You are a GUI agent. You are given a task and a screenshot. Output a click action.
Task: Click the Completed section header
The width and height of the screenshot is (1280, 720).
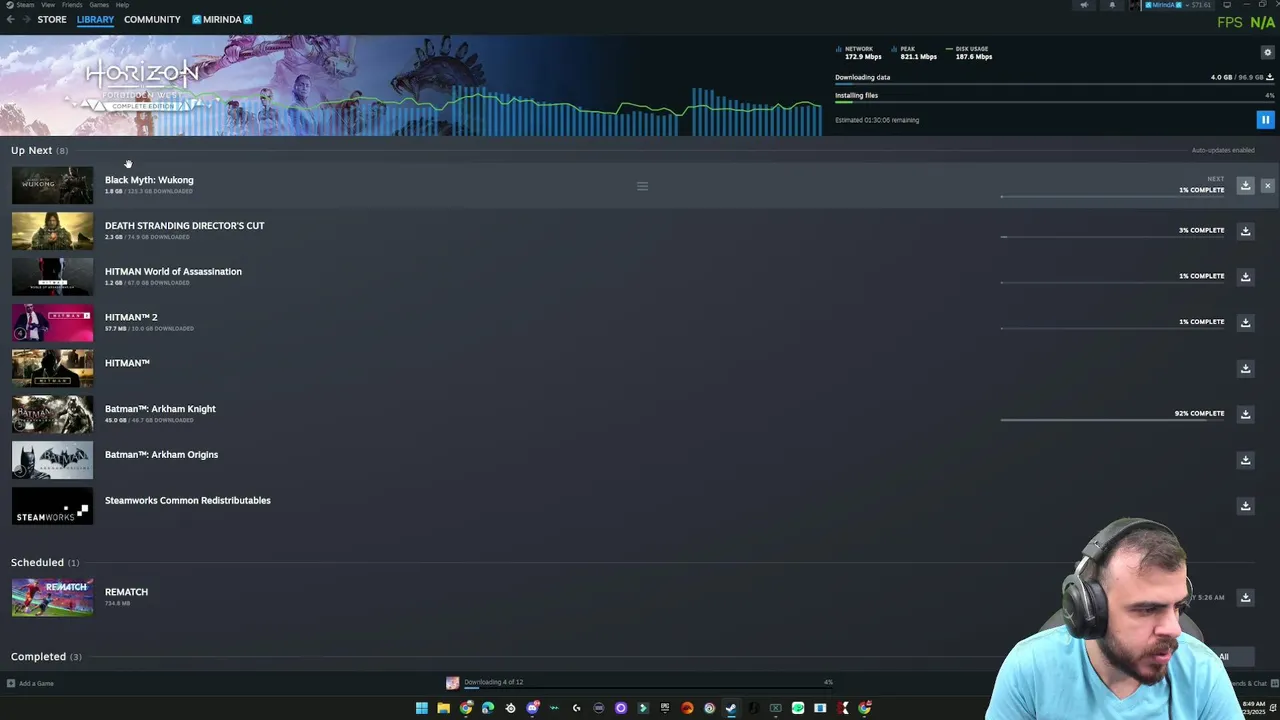[46, 657]
